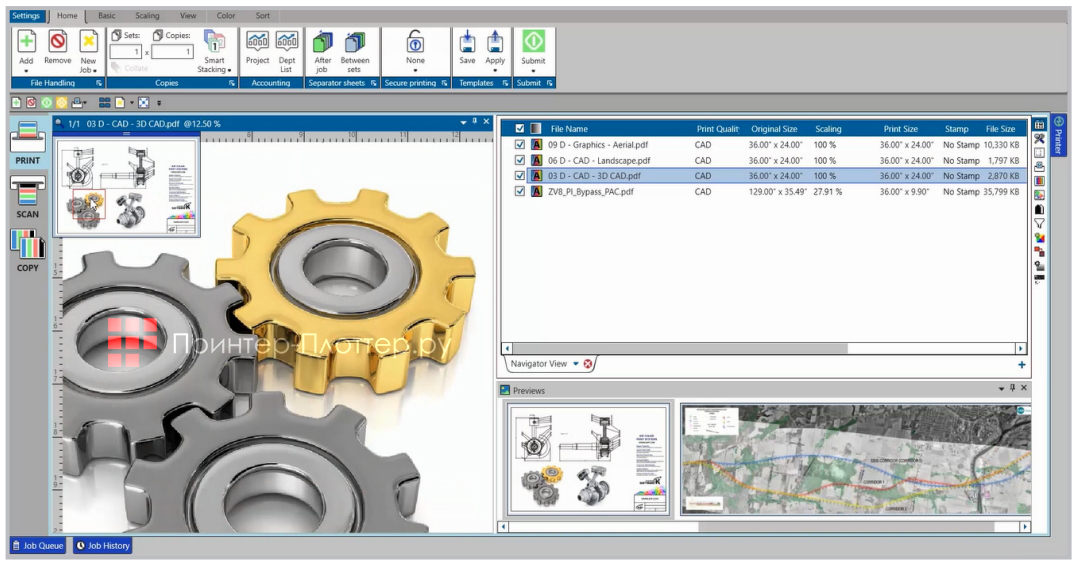Open Project accounting icon
This screenshot has height=564, width=1075.
coord(258,42)
